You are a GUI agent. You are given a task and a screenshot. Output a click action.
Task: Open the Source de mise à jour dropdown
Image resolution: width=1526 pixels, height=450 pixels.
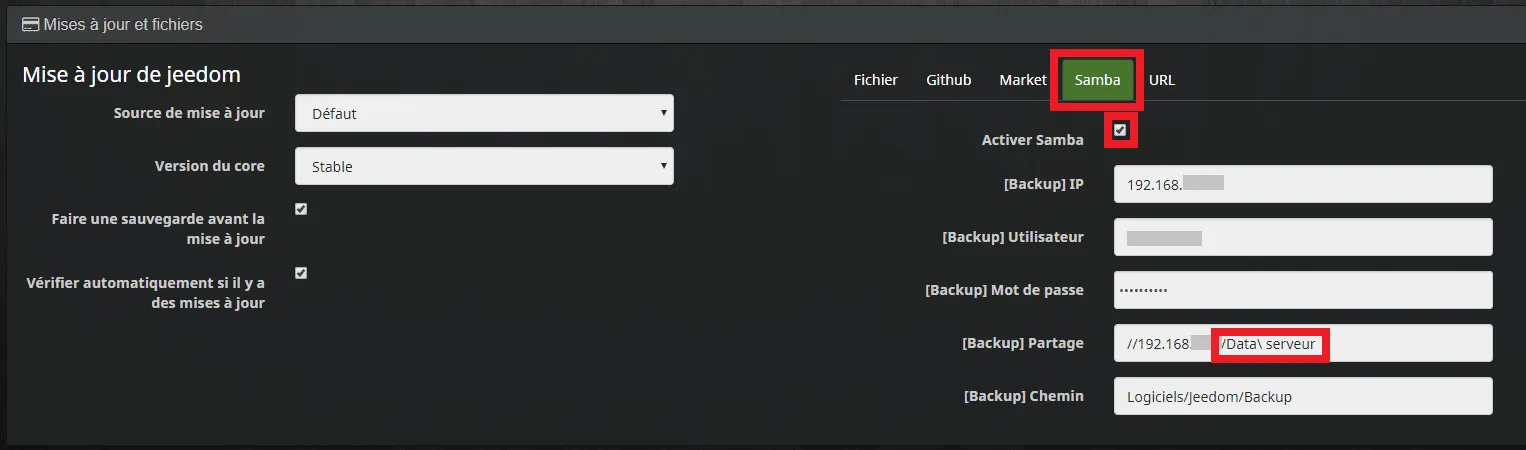[x=484, y=113]
